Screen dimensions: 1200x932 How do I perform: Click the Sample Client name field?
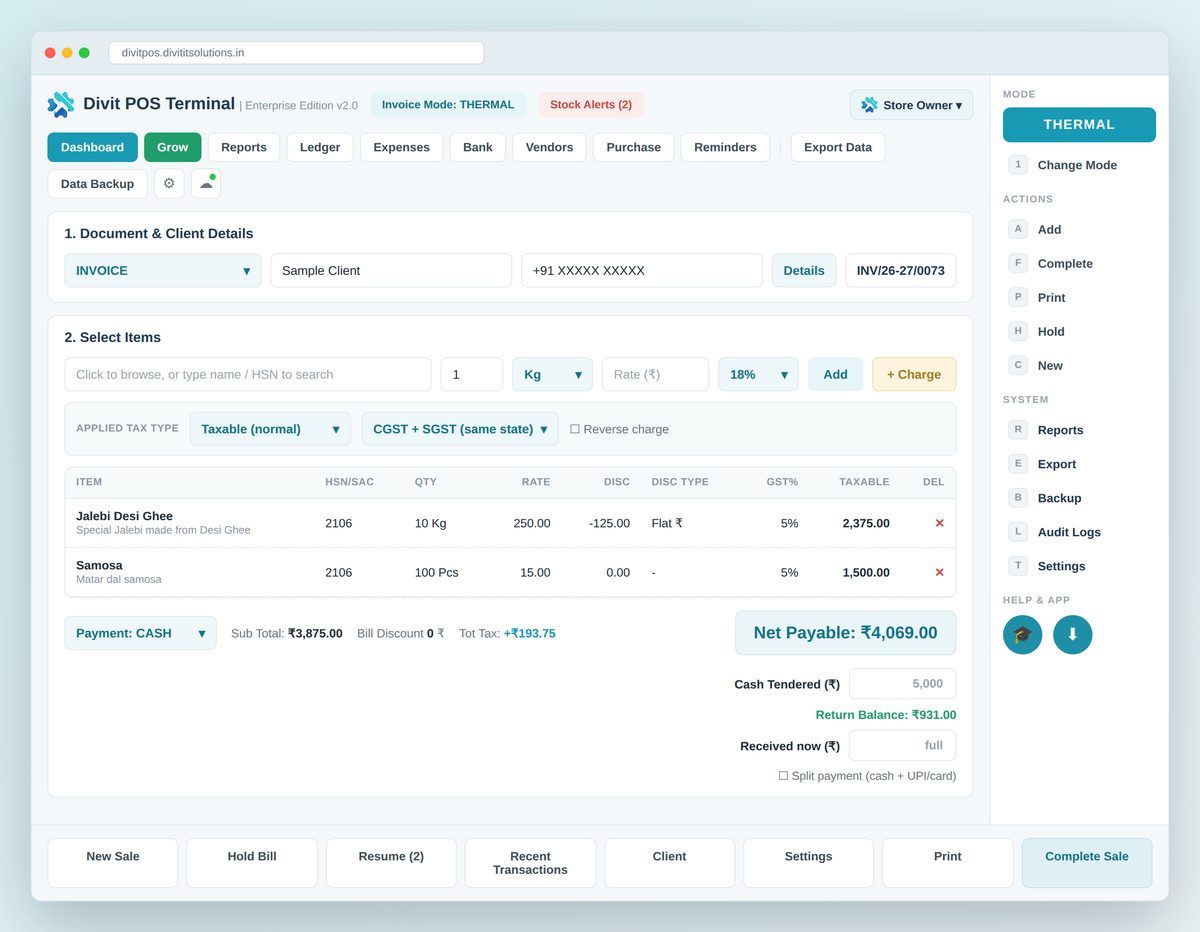point(391,270)
